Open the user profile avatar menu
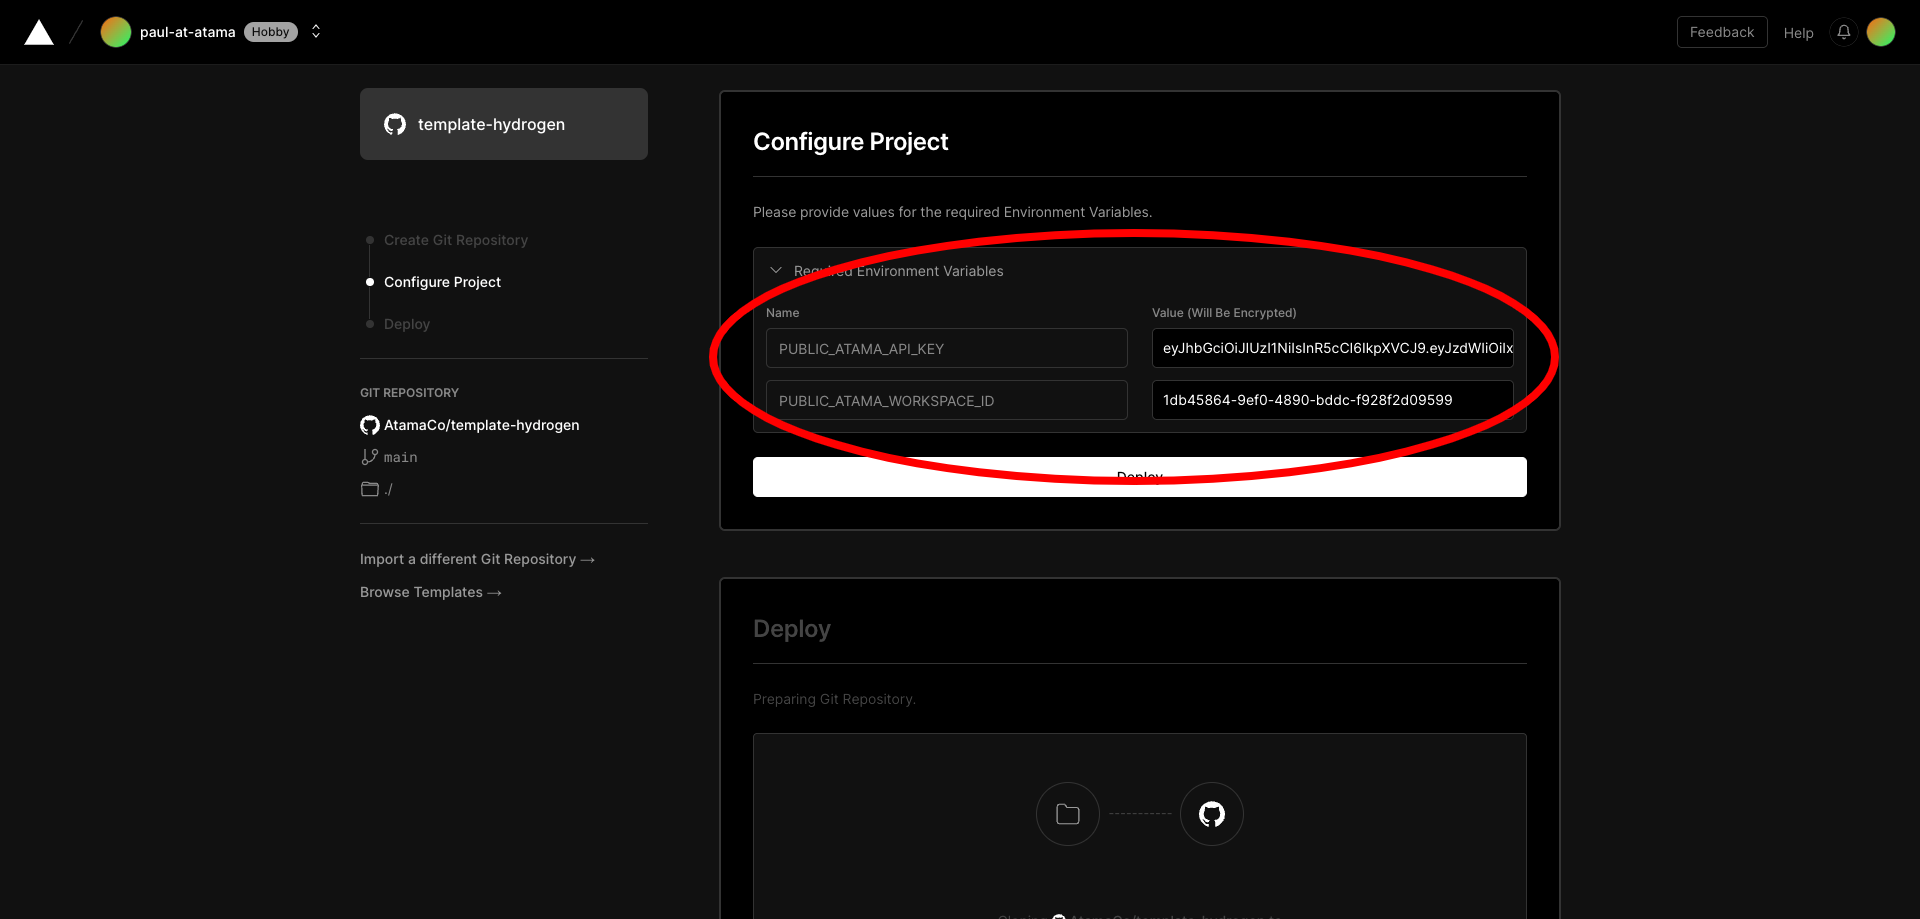Screen dimensions: 1920x919 (1881, 32)
